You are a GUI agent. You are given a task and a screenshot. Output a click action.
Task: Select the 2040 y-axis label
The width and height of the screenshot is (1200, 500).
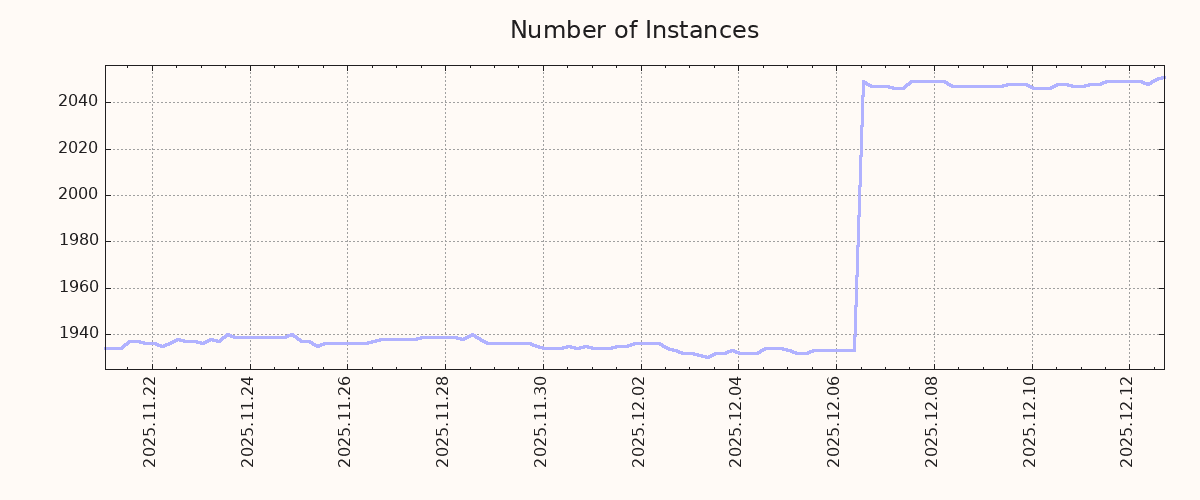pos(78,102)
